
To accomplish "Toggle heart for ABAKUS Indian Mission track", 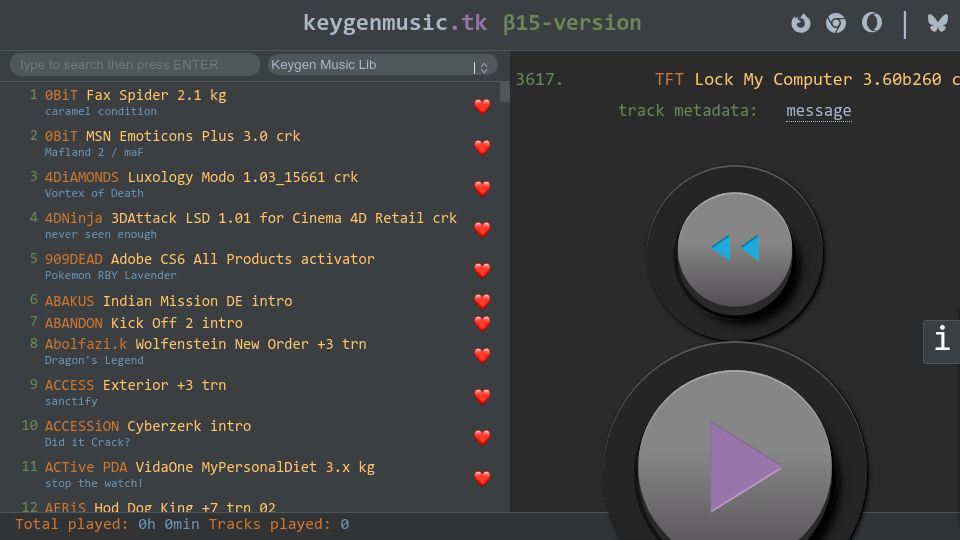I will coord(482,301).
